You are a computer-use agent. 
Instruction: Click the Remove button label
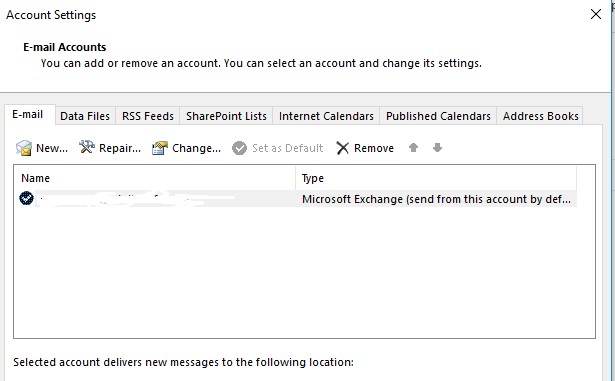pyautogui.click(x=374, y=148)
